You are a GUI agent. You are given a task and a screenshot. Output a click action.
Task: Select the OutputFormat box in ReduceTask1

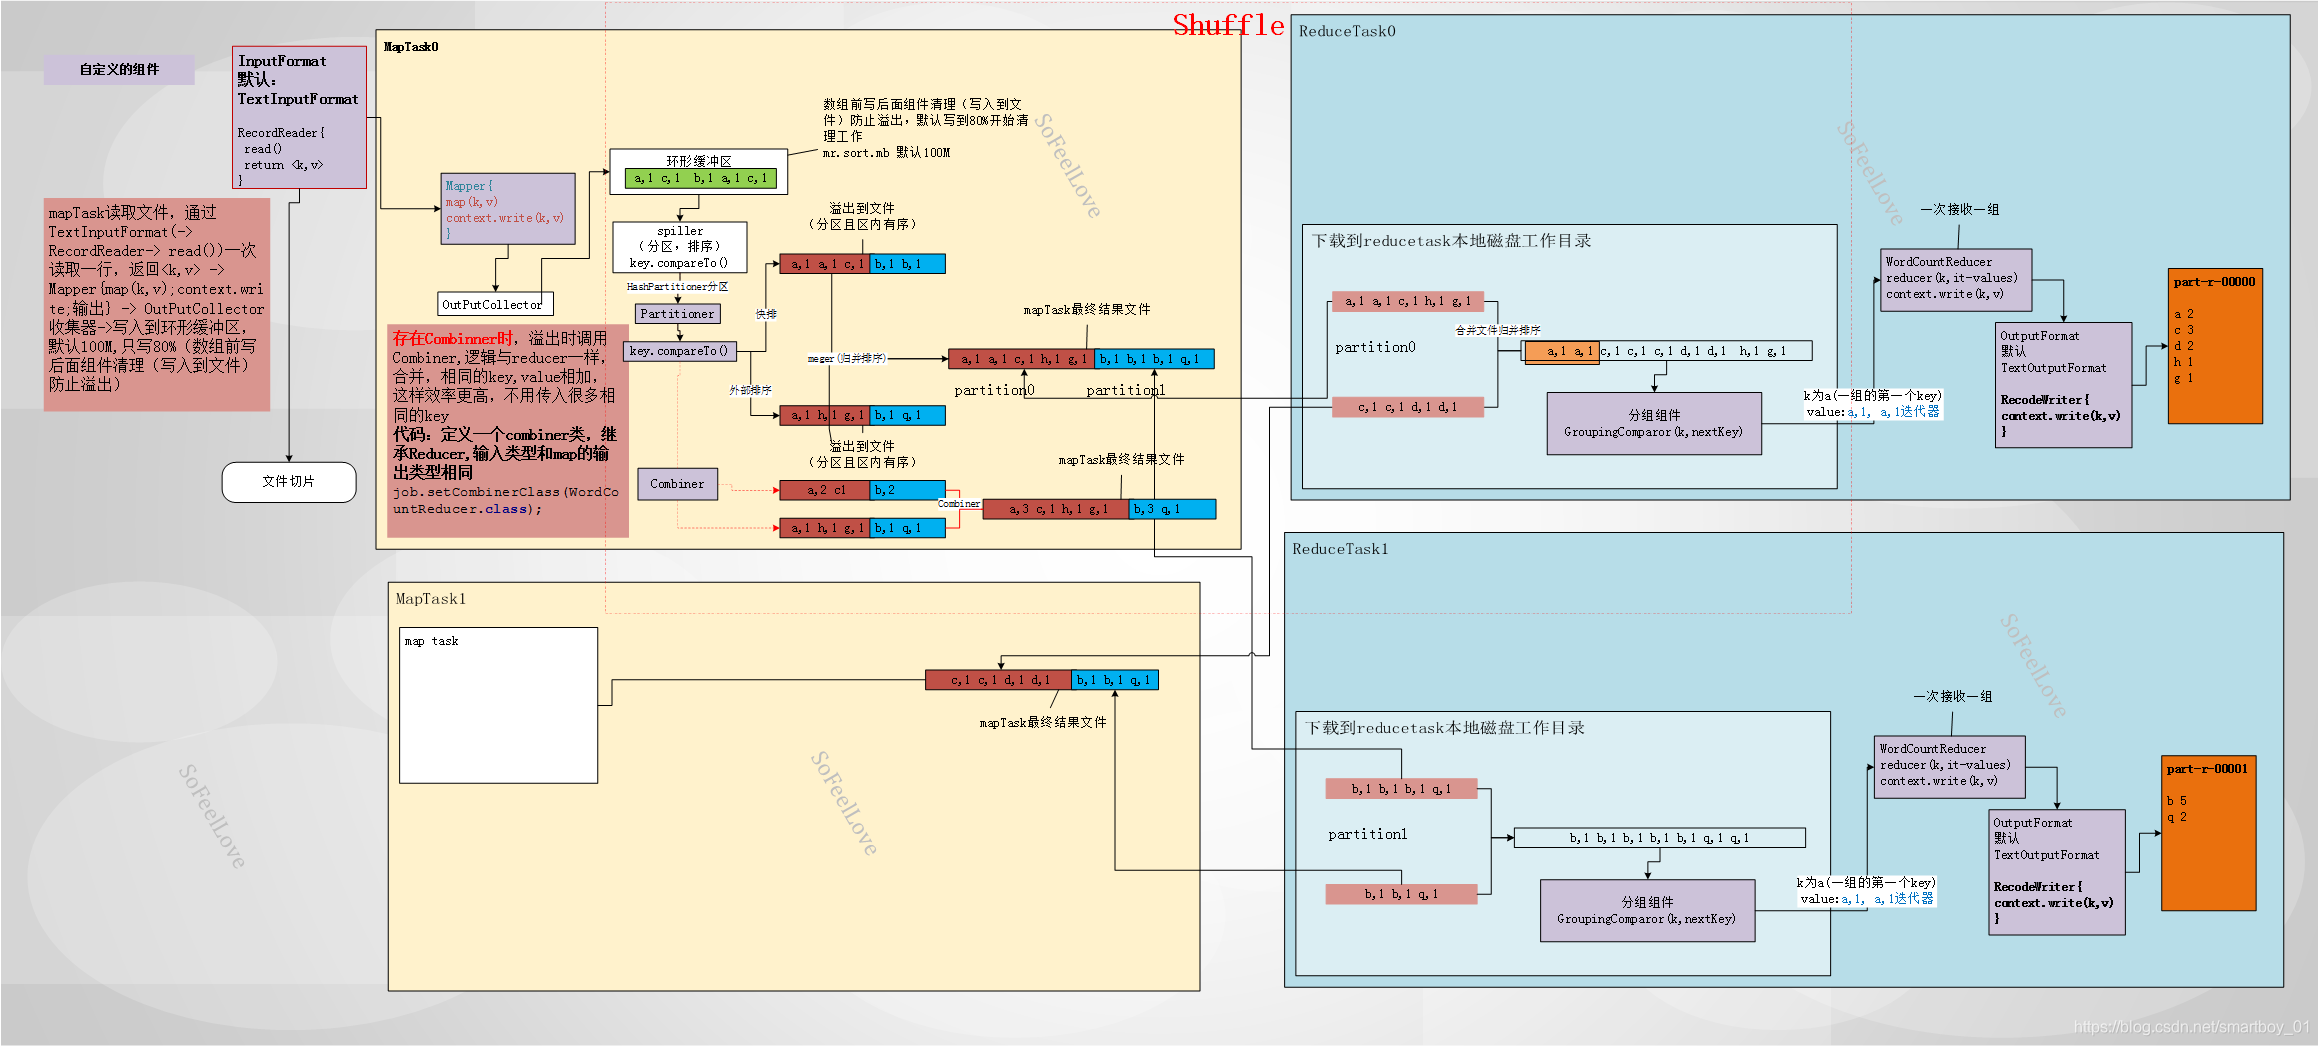click(2058, 872)
